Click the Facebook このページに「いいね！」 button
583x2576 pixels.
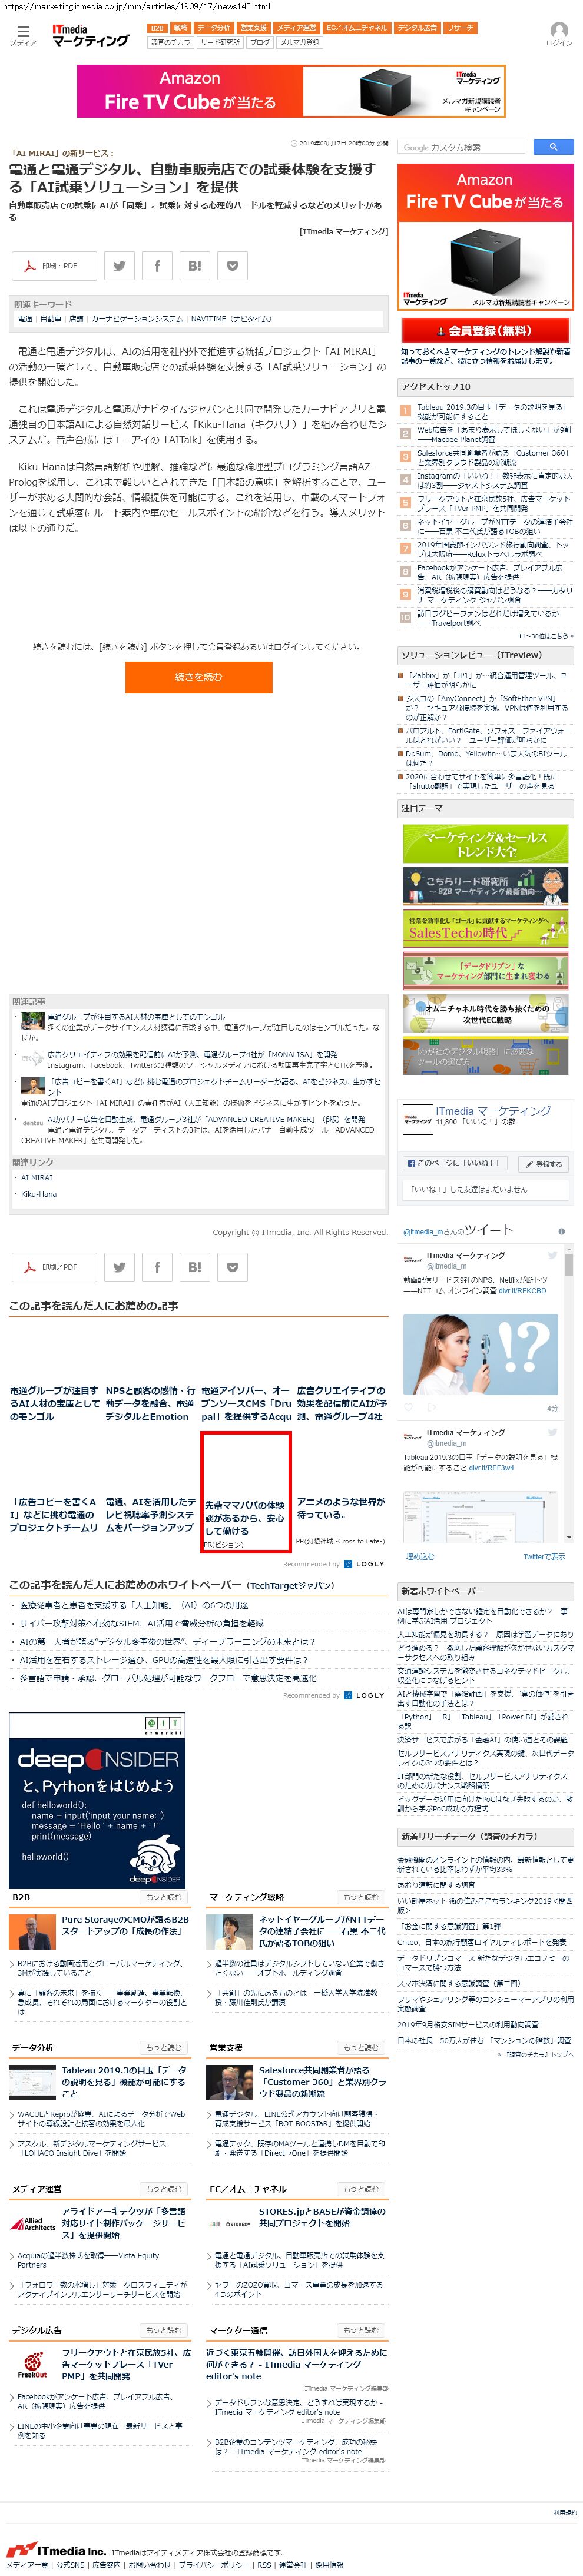(455, 1163)
